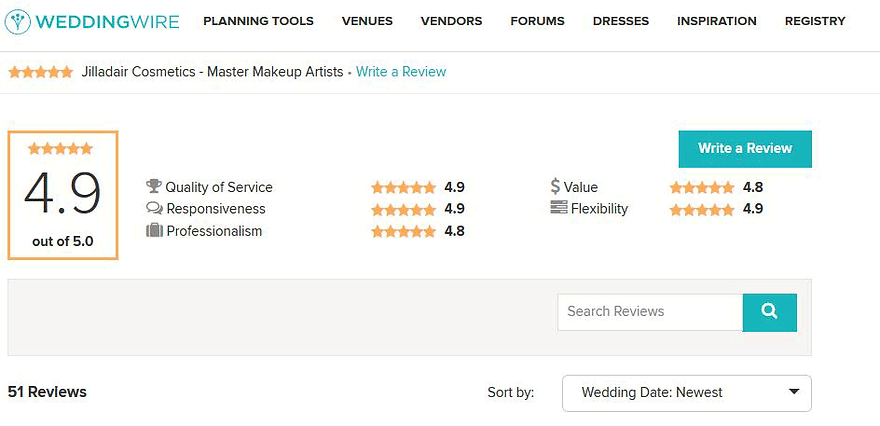This screenshot has width=880, height=426.
Task: Click the magnifying glass search button
Action: point(769,312)
